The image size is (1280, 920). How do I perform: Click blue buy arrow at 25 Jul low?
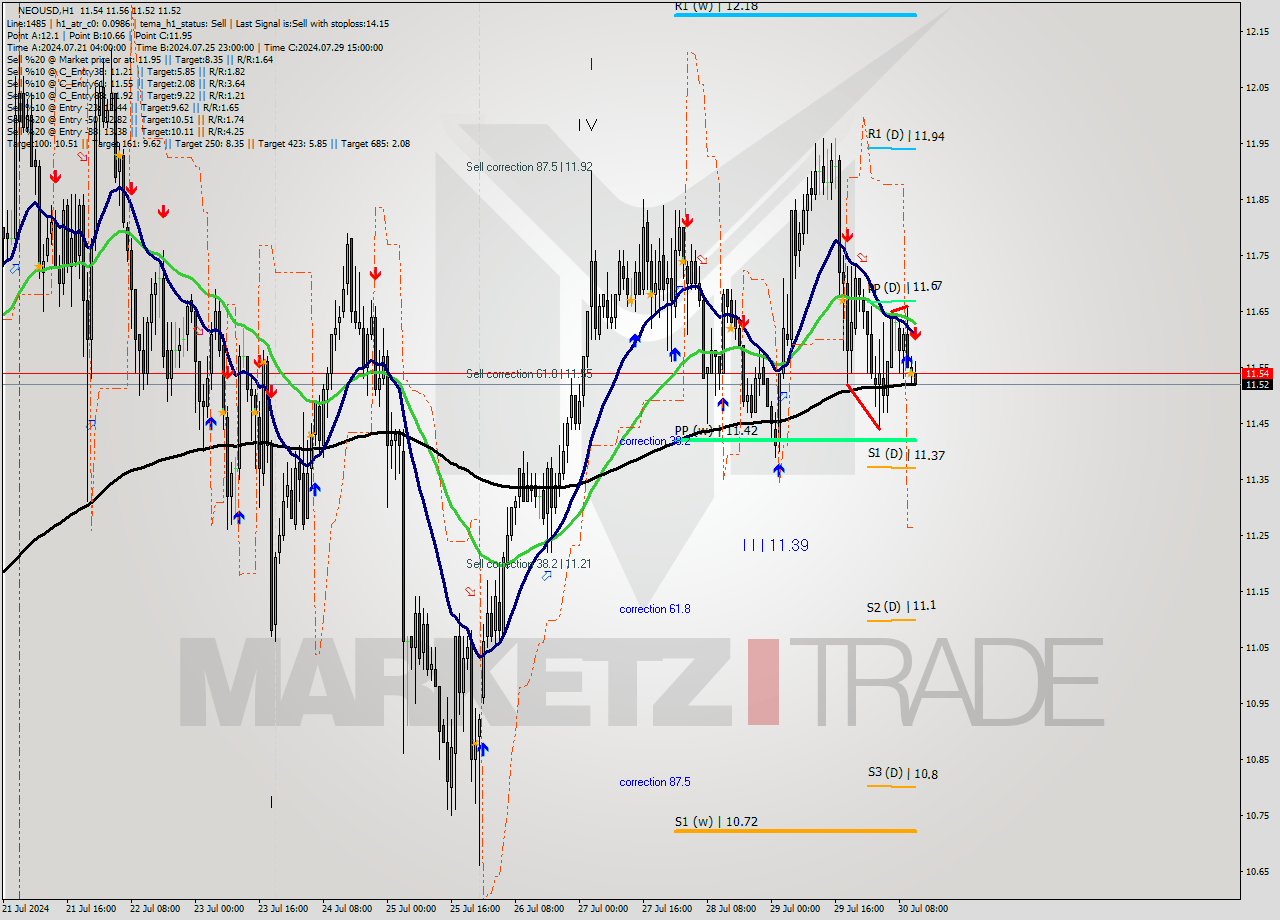pos(483,748)
